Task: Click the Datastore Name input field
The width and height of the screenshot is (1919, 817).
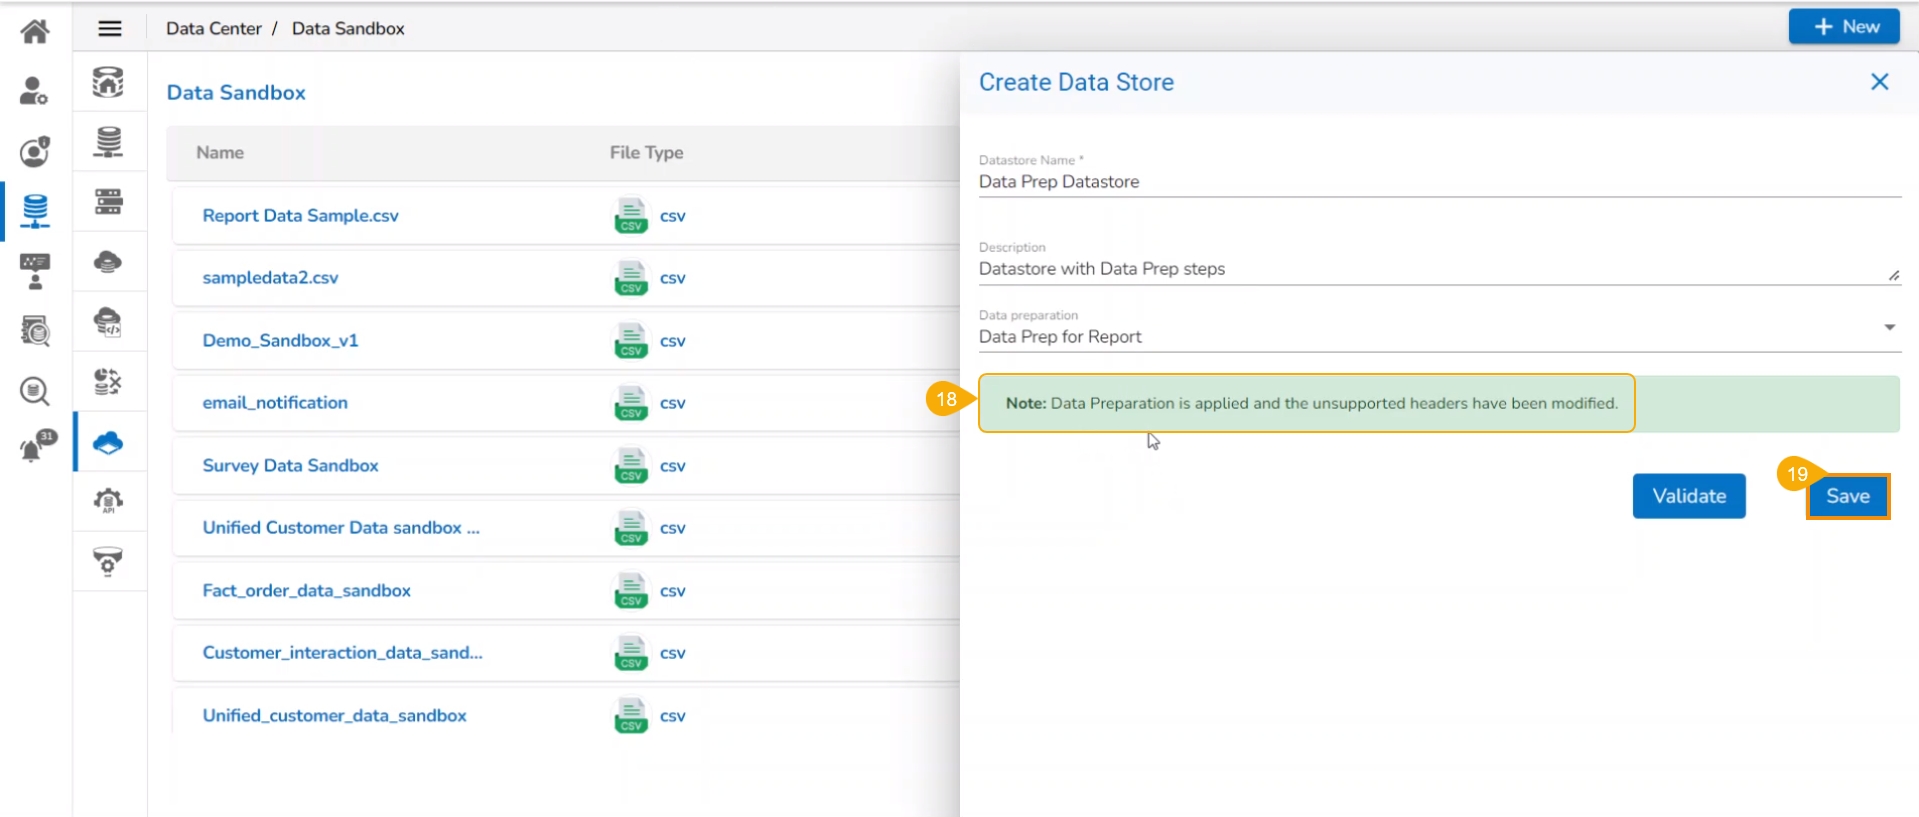Action: tap(1438, 182)
